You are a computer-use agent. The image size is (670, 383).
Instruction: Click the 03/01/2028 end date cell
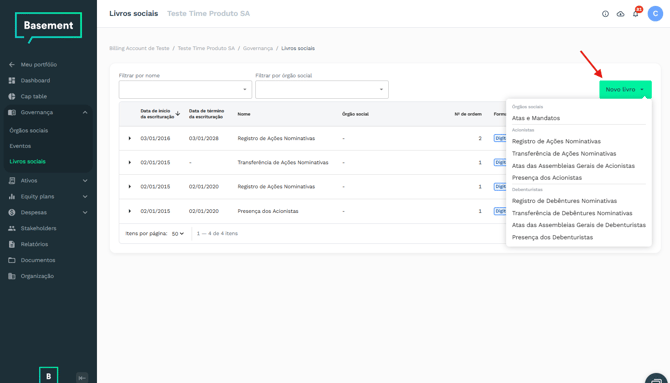point(204,138)
